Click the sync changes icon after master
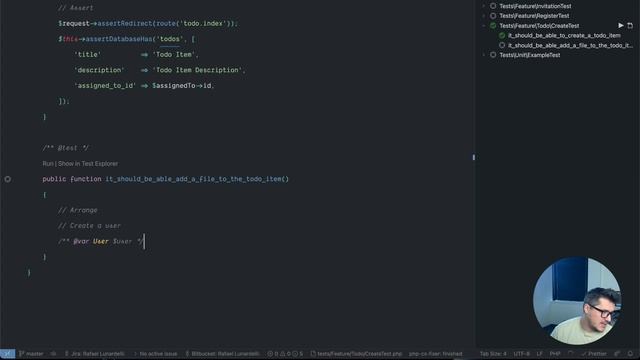Screen dimensions: 640x360 pos(53,354)
